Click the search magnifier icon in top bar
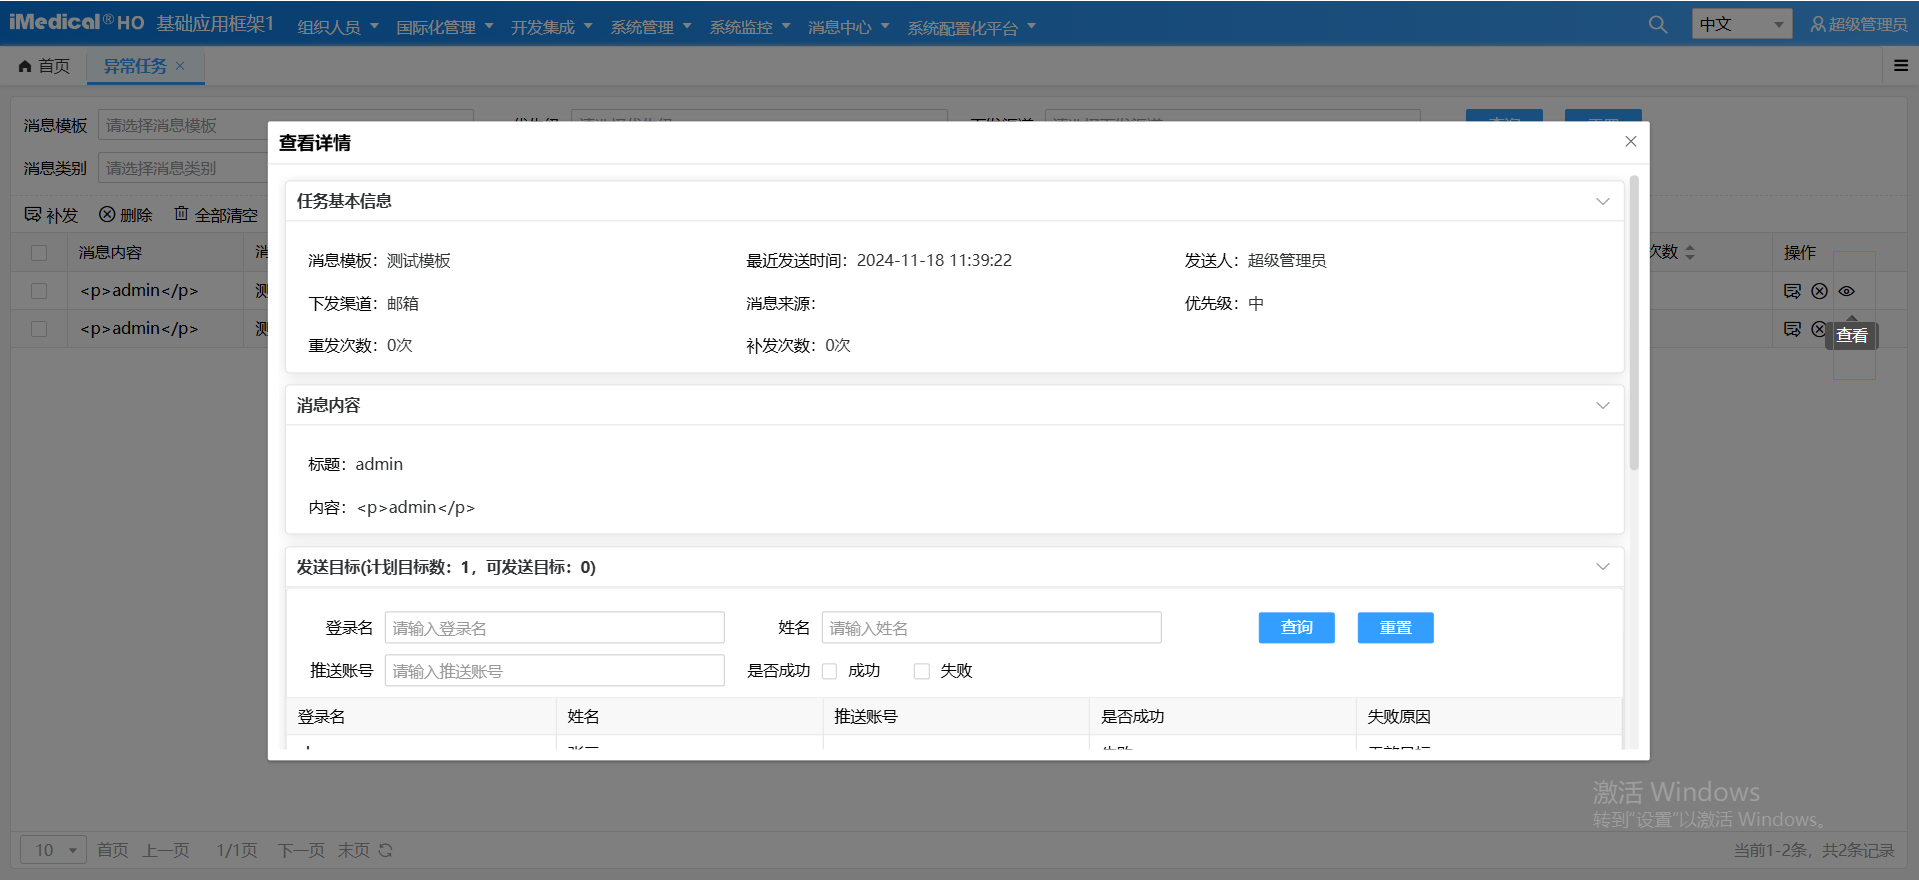Viewport: 1919px width, 880px height. [1657, 24]
